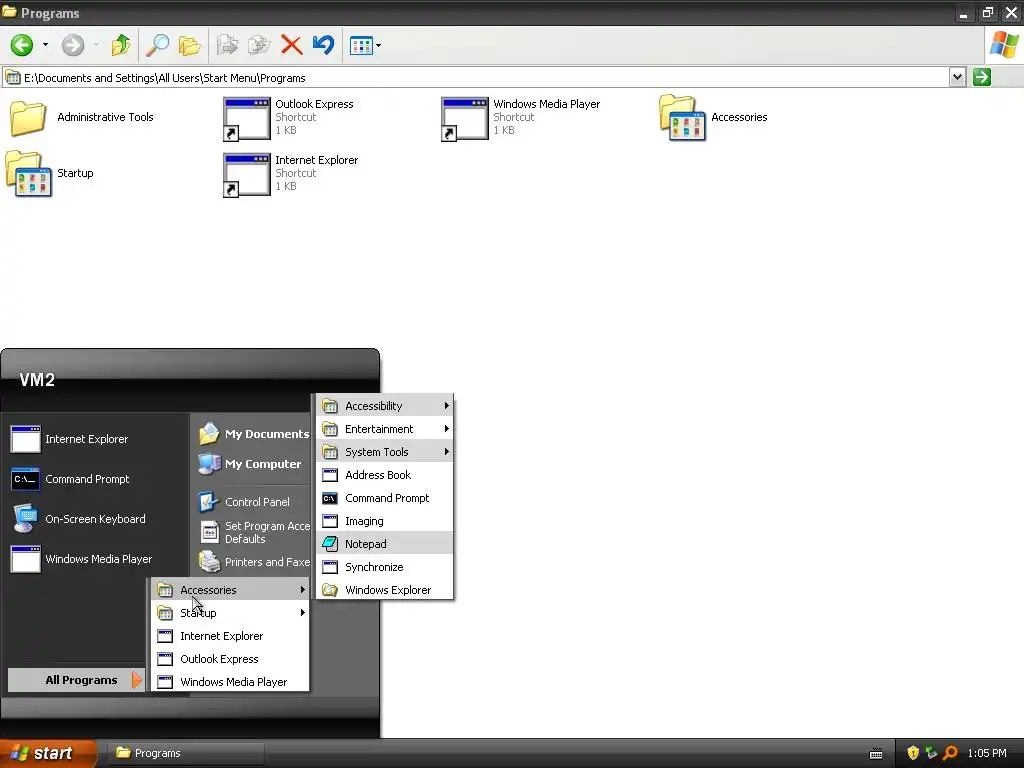
Task: Open My Documents from Start menu
Action: [253, 434]
